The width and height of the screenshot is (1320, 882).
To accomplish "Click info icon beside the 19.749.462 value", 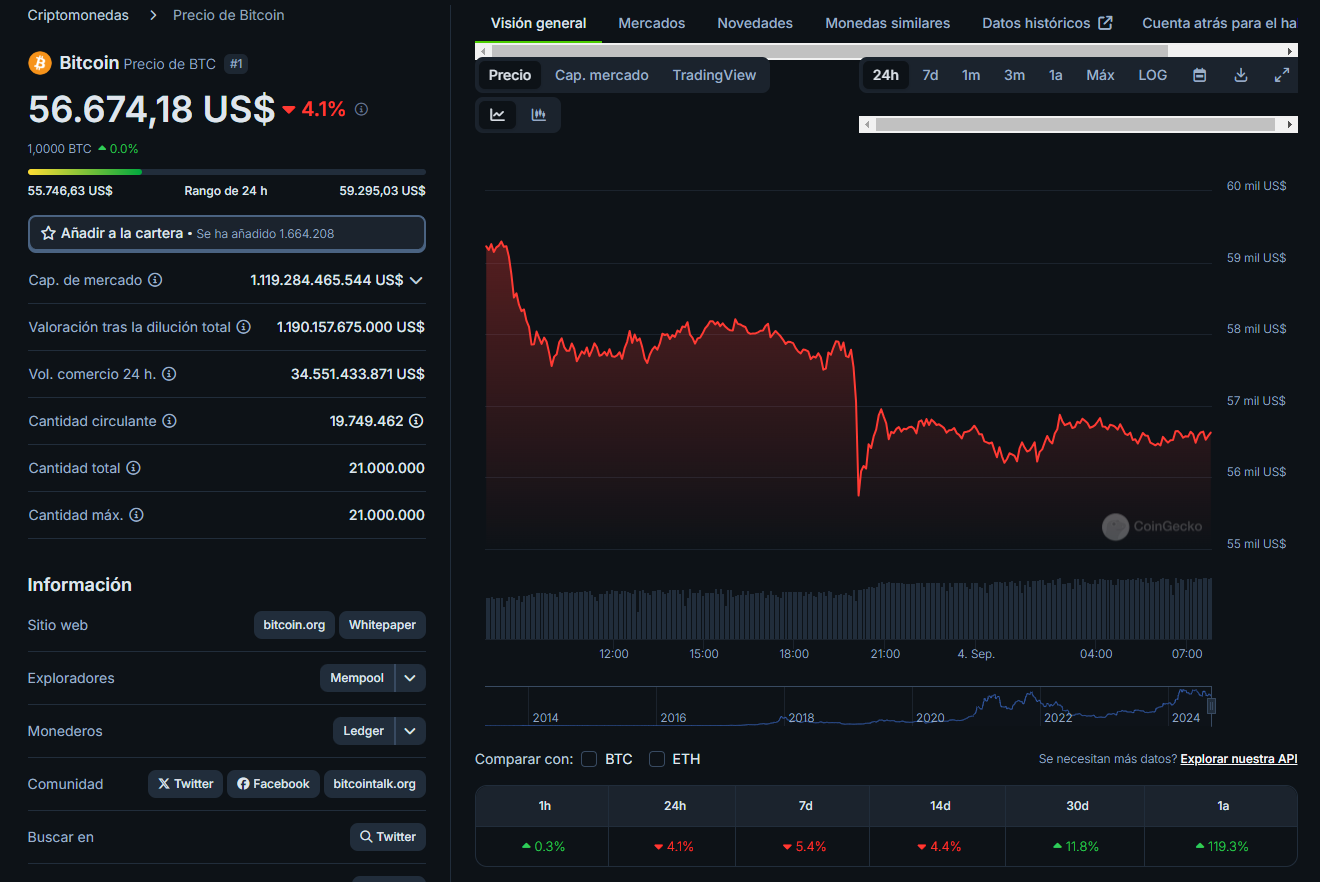I will point(416,421).
